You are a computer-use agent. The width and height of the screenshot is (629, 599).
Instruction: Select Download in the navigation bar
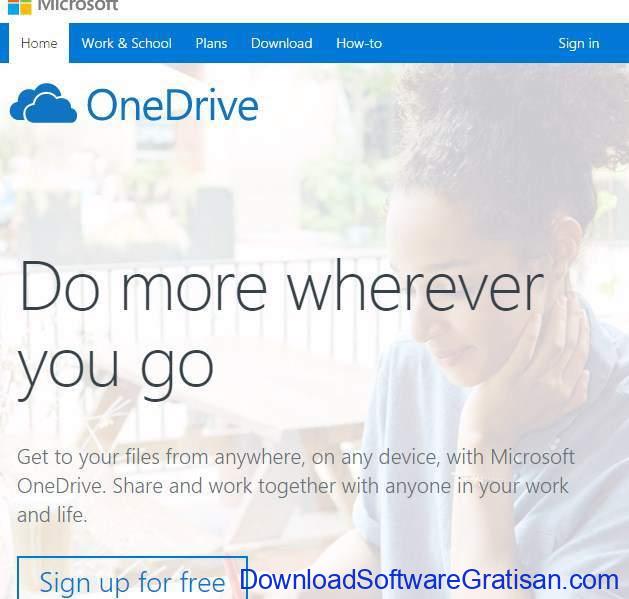click(x=282, y=43)
